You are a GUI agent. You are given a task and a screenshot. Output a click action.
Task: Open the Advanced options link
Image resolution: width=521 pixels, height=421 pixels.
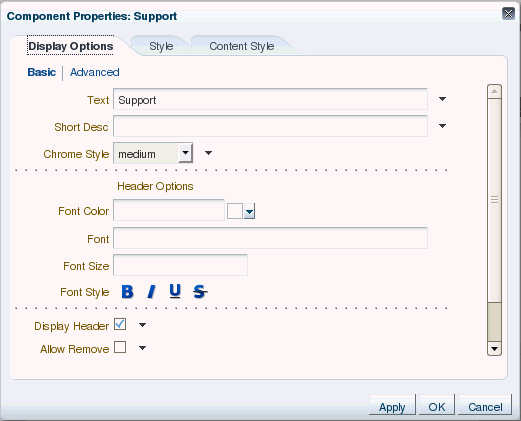95,72
